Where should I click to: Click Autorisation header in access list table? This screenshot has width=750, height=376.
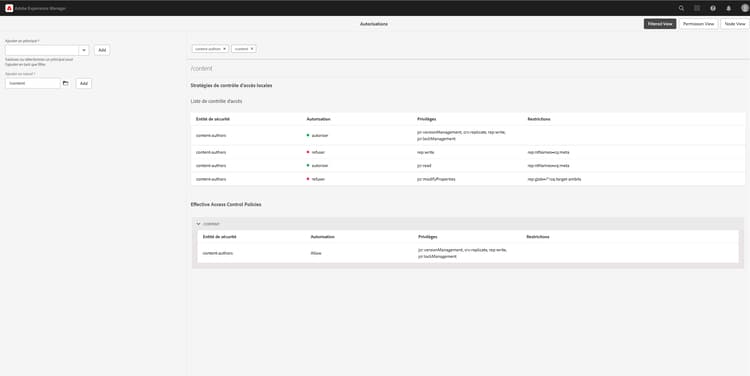319,119
